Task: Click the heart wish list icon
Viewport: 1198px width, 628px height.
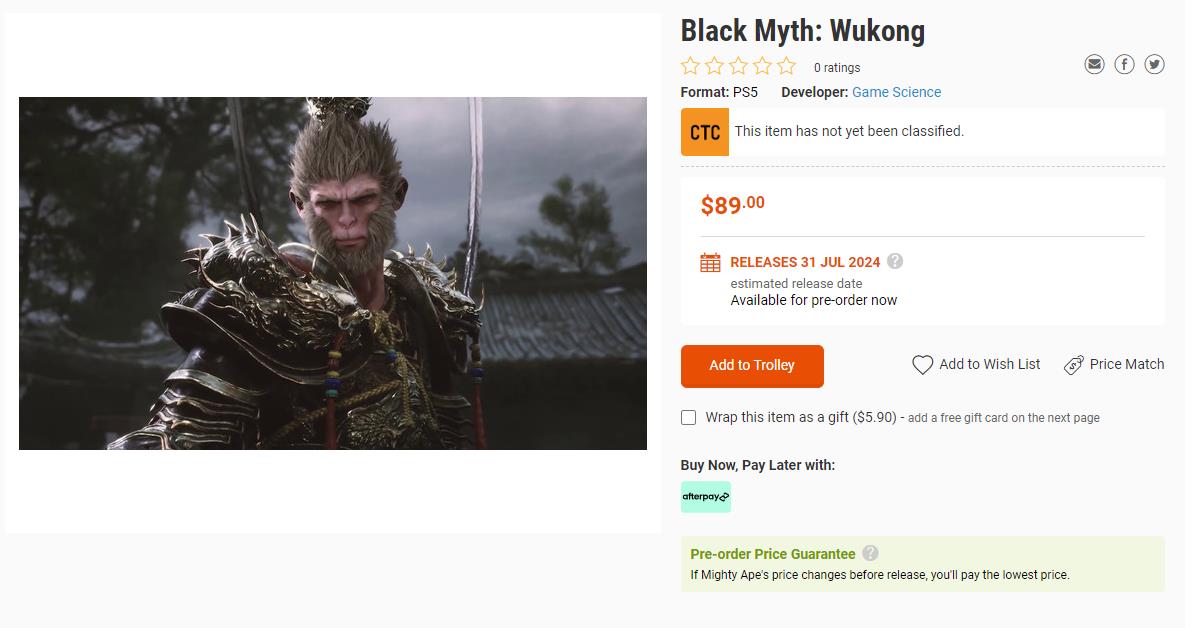Action: 922,365
